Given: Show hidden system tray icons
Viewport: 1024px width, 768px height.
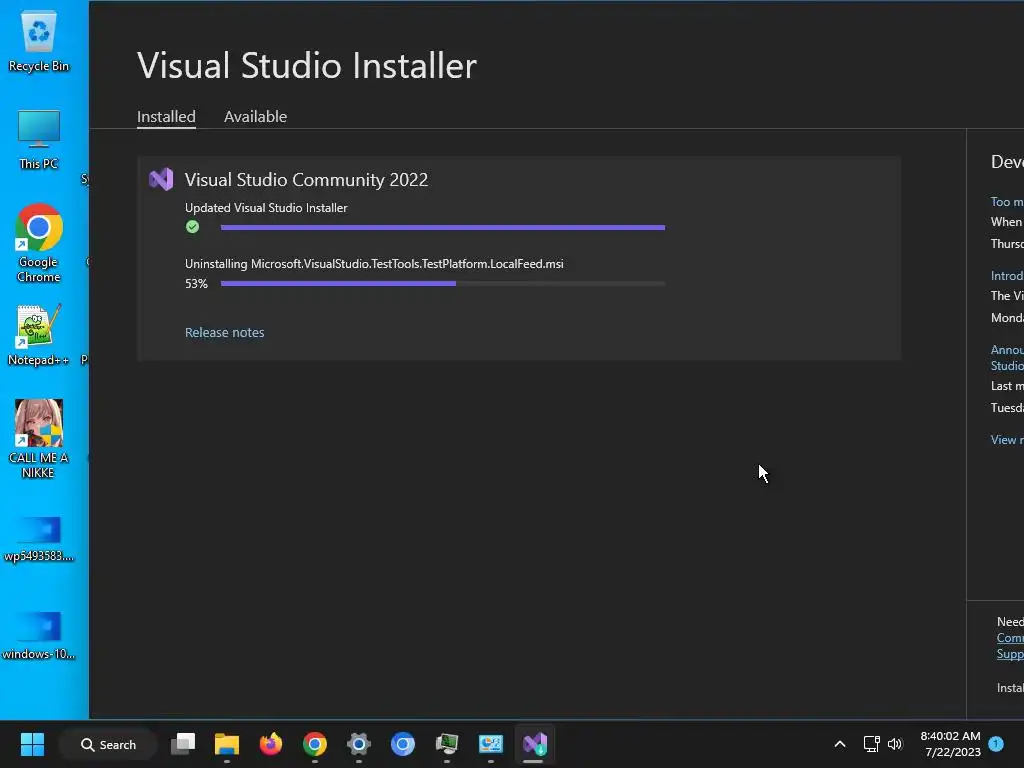Looking at the screenshot, I should [840, 744].
